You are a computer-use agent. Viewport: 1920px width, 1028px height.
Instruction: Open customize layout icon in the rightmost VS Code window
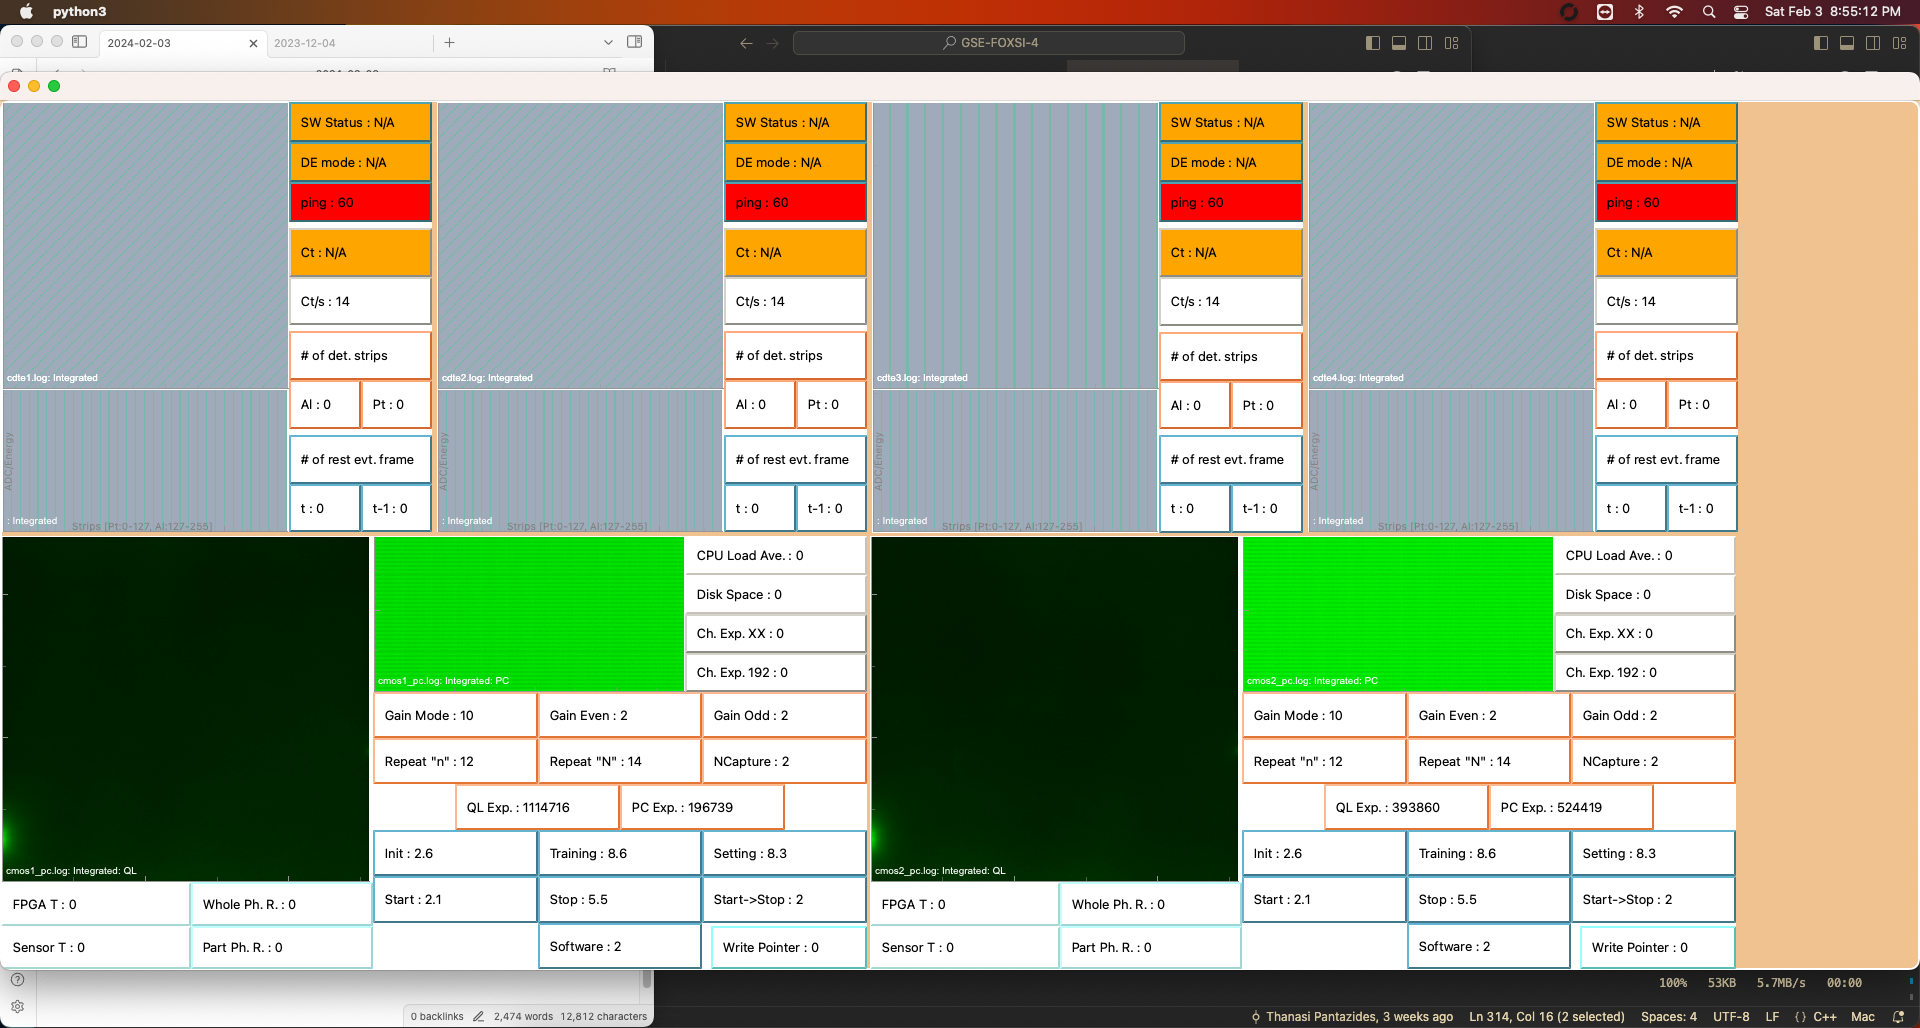(x=1900, y=43)
